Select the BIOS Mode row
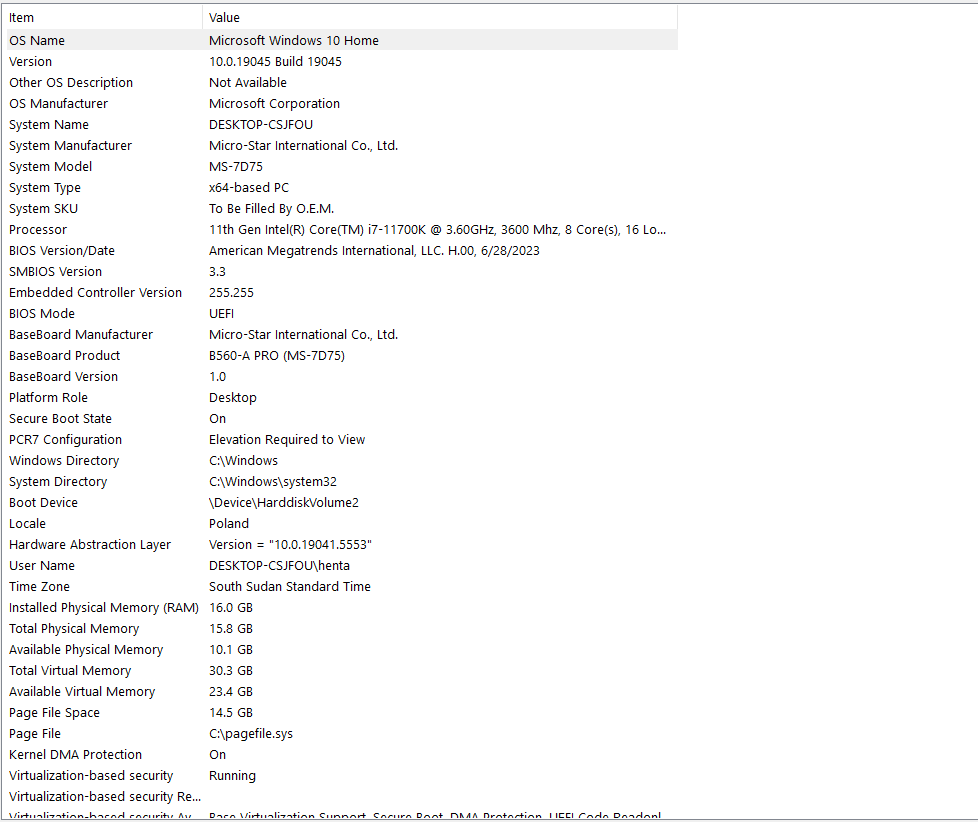Viewport: 978px width, 822px height. pos(342,314)
